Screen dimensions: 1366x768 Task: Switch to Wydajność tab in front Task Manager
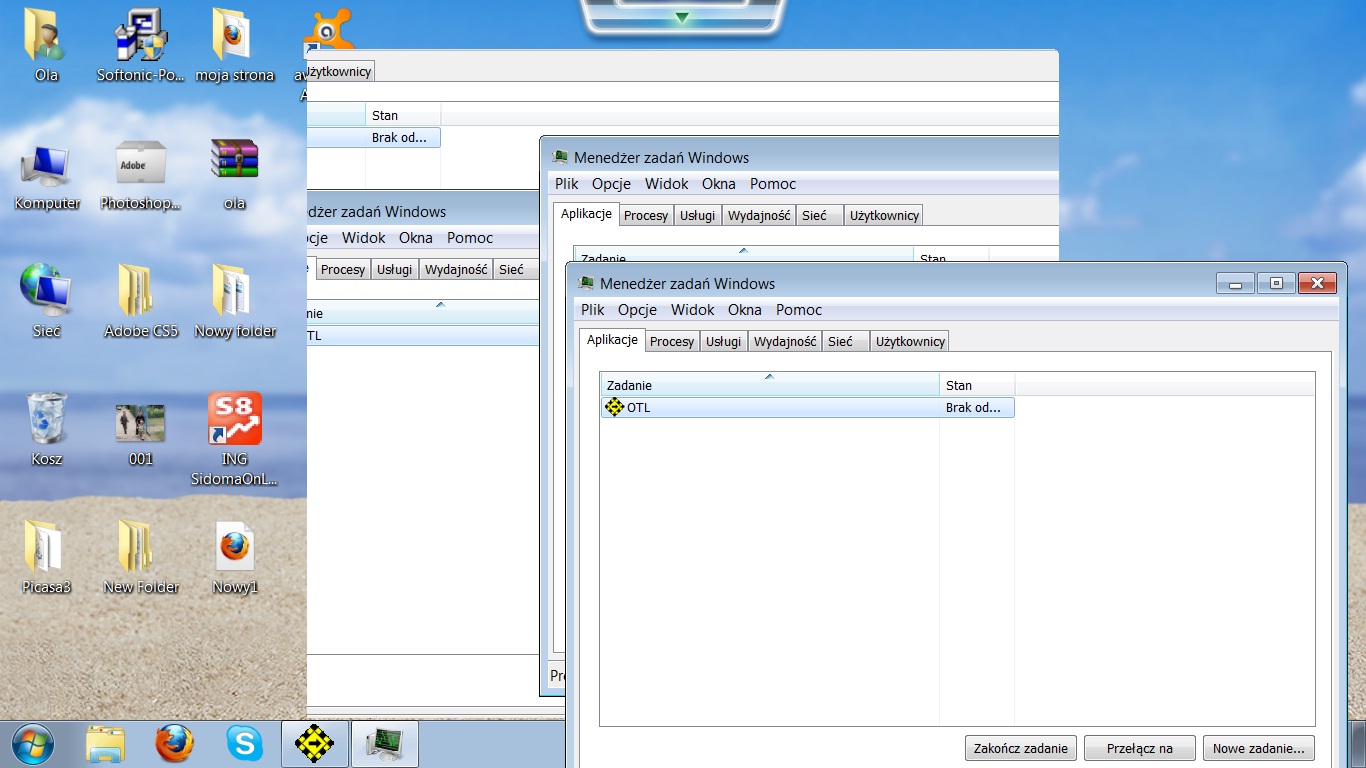coord(785,341)
